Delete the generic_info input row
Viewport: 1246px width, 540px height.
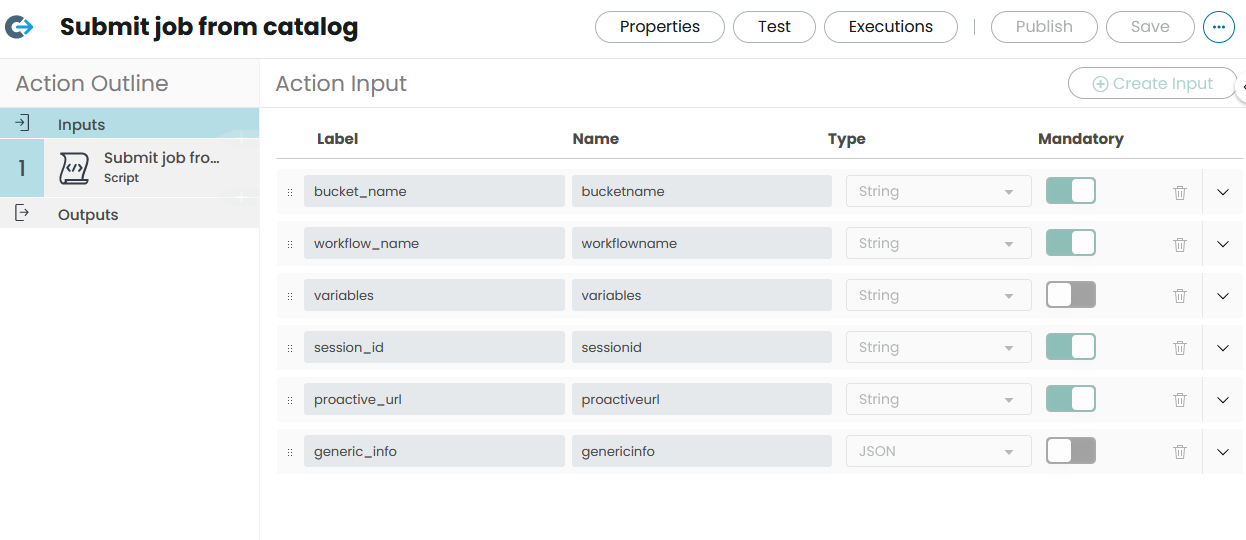(1180, 452)
